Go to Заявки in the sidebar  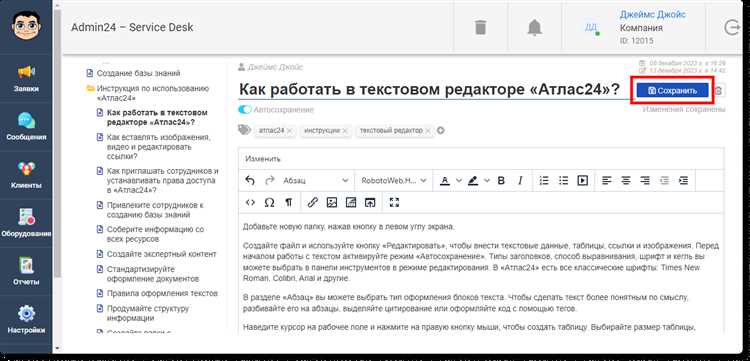pos(26,78)
